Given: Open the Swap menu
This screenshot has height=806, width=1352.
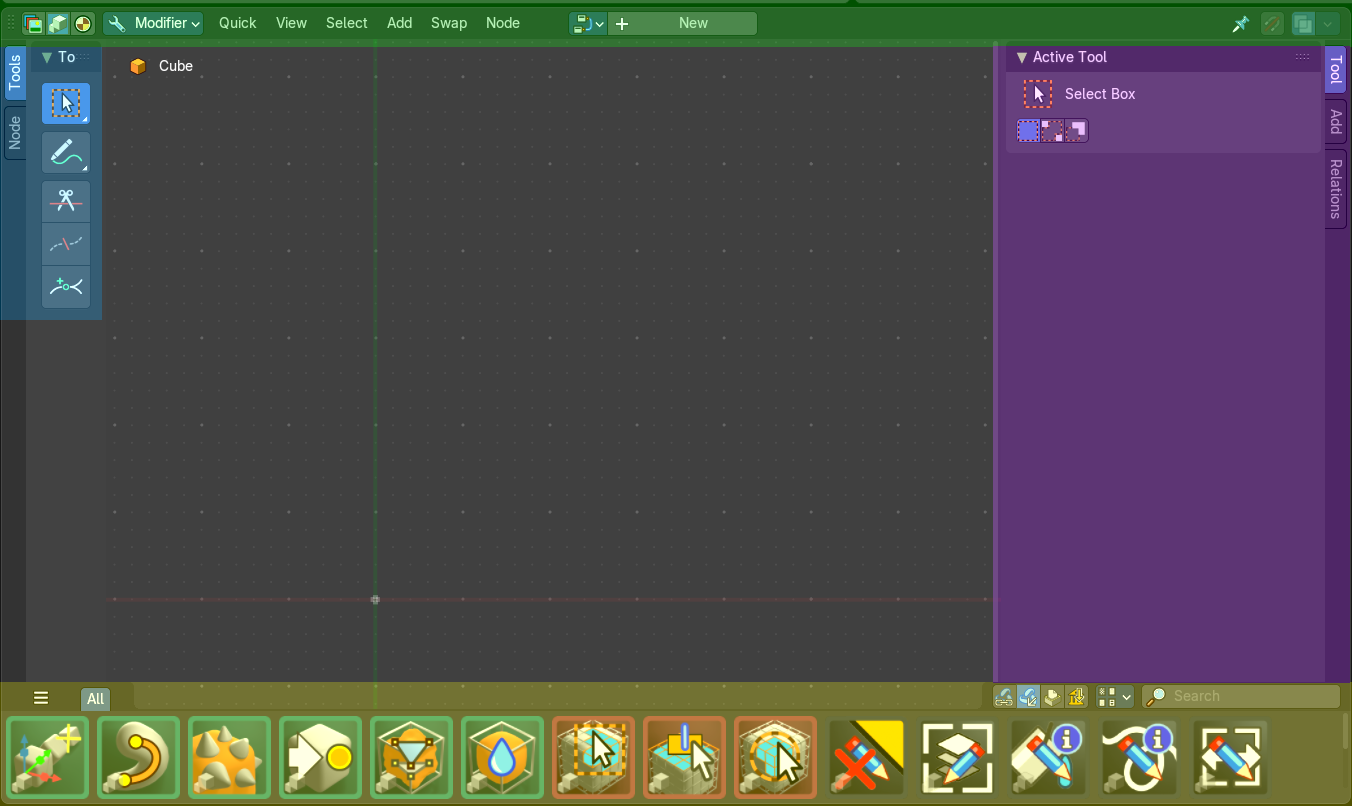Looking at the screenshot, I should (449, 23).
